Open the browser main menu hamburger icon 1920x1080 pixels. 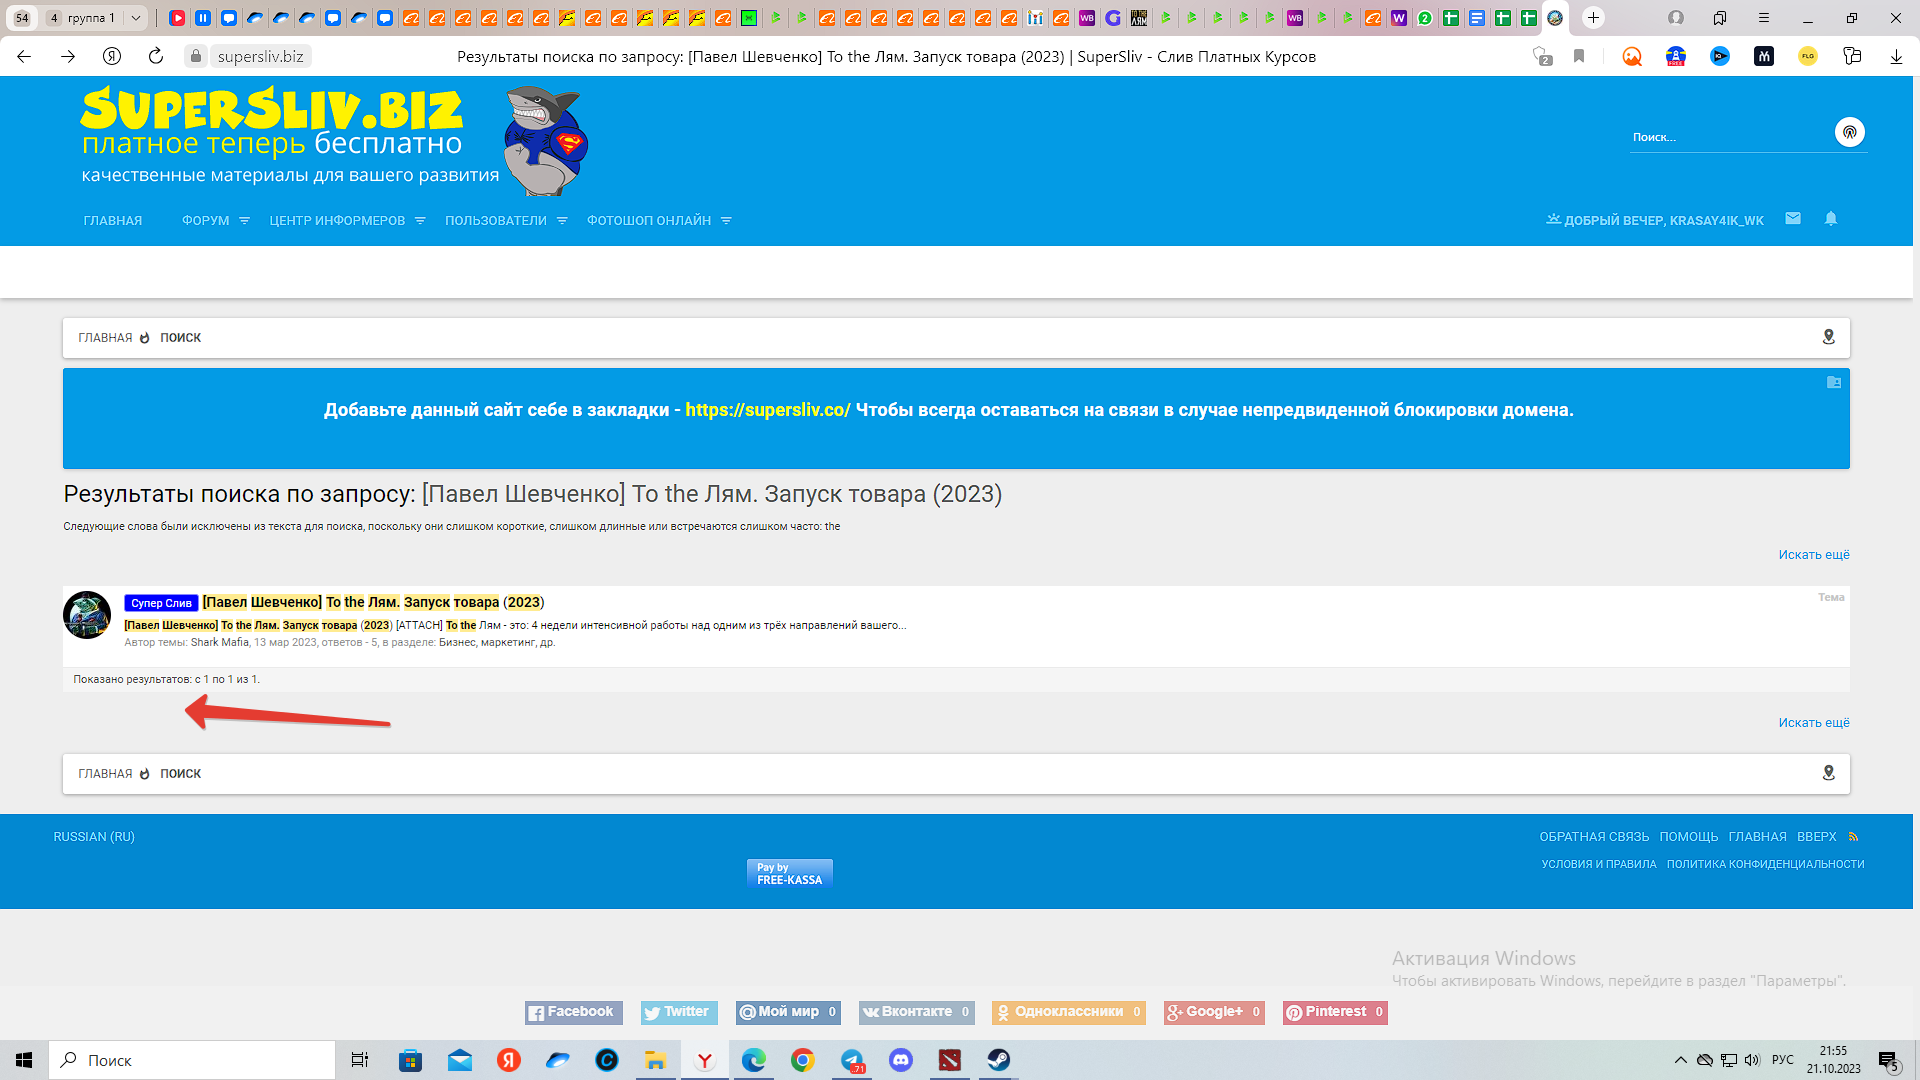click(x=1764, y=18)
